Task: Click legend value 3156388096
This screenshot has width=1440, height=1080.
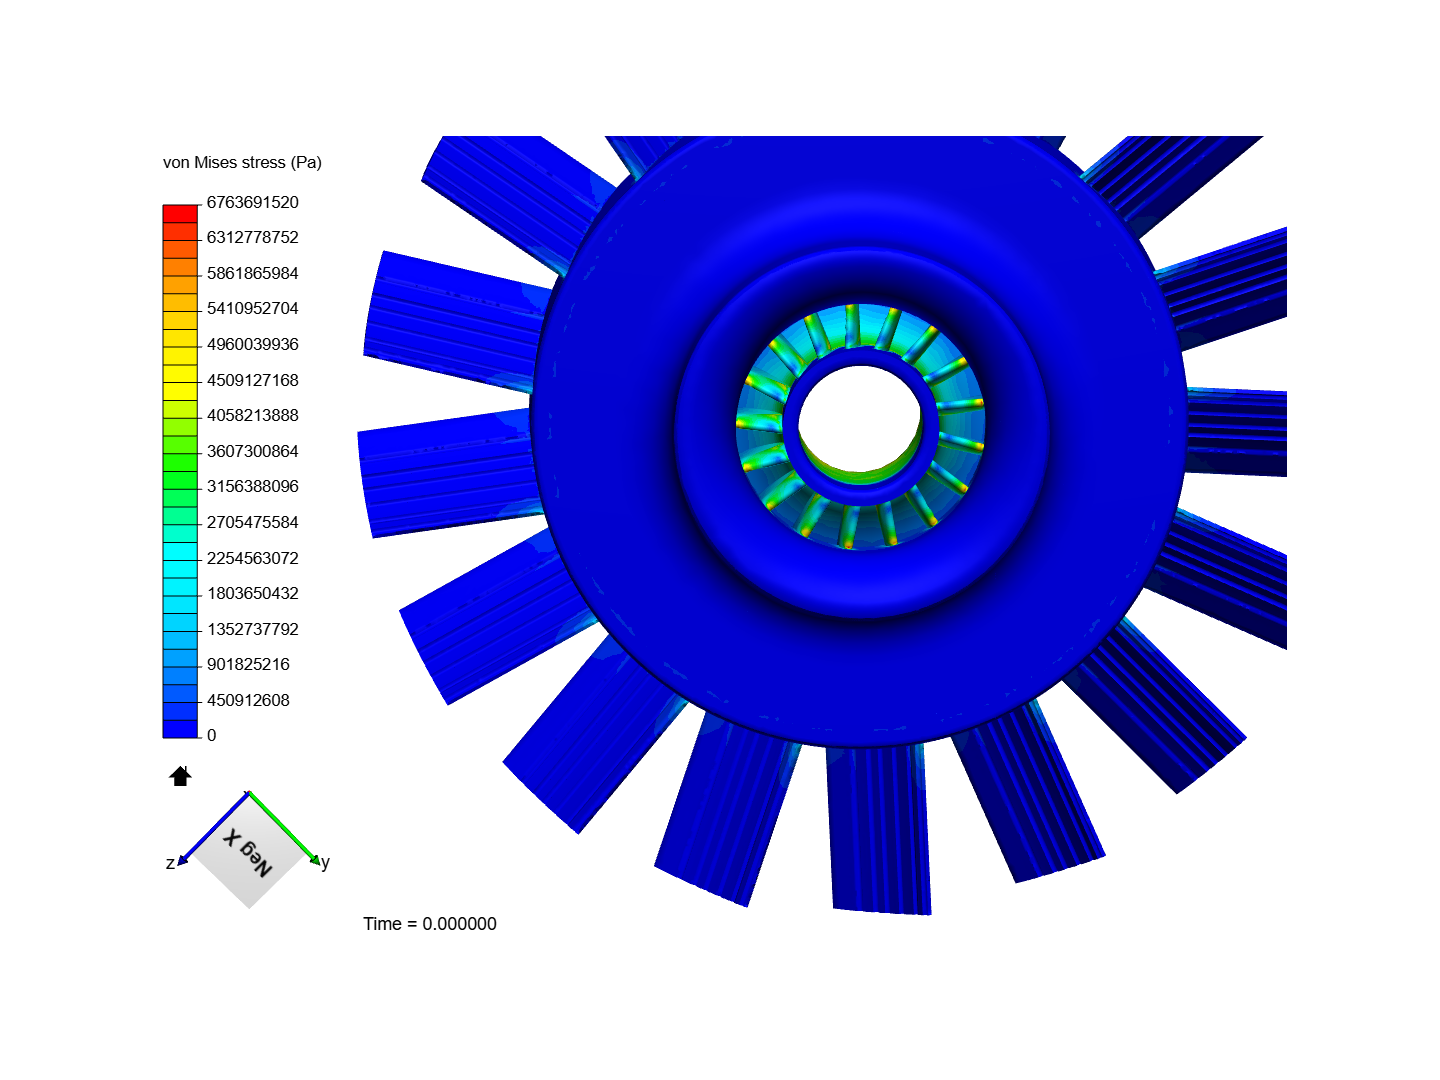Action: [x=253, y=486]
